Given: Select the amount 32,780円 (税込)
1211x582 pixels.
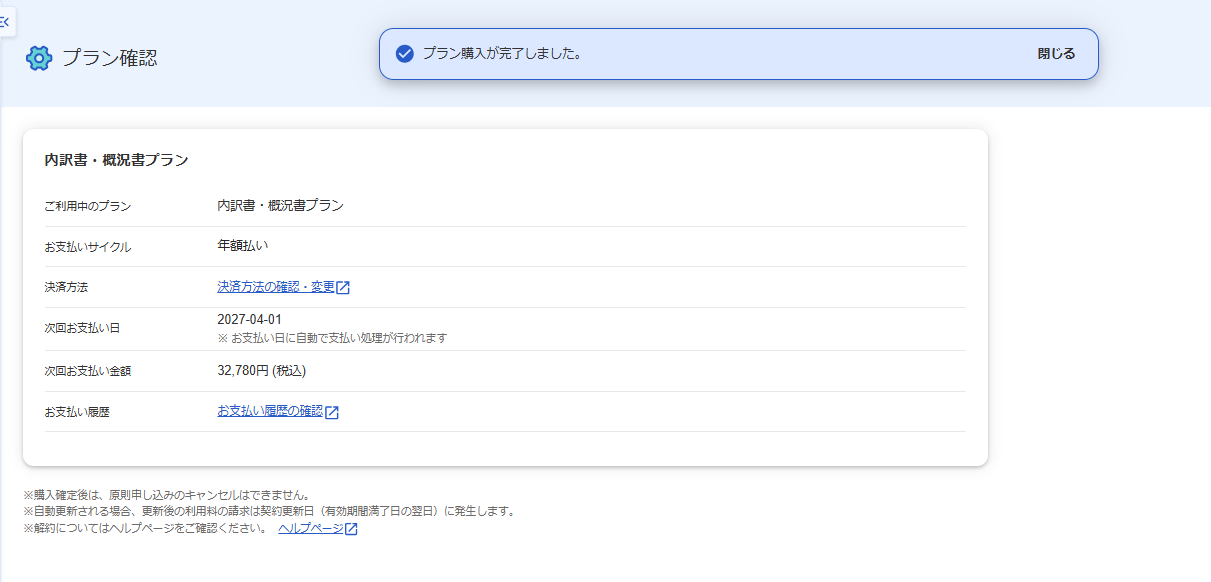Looking at the screenshot, I should (x=261, y=370).
